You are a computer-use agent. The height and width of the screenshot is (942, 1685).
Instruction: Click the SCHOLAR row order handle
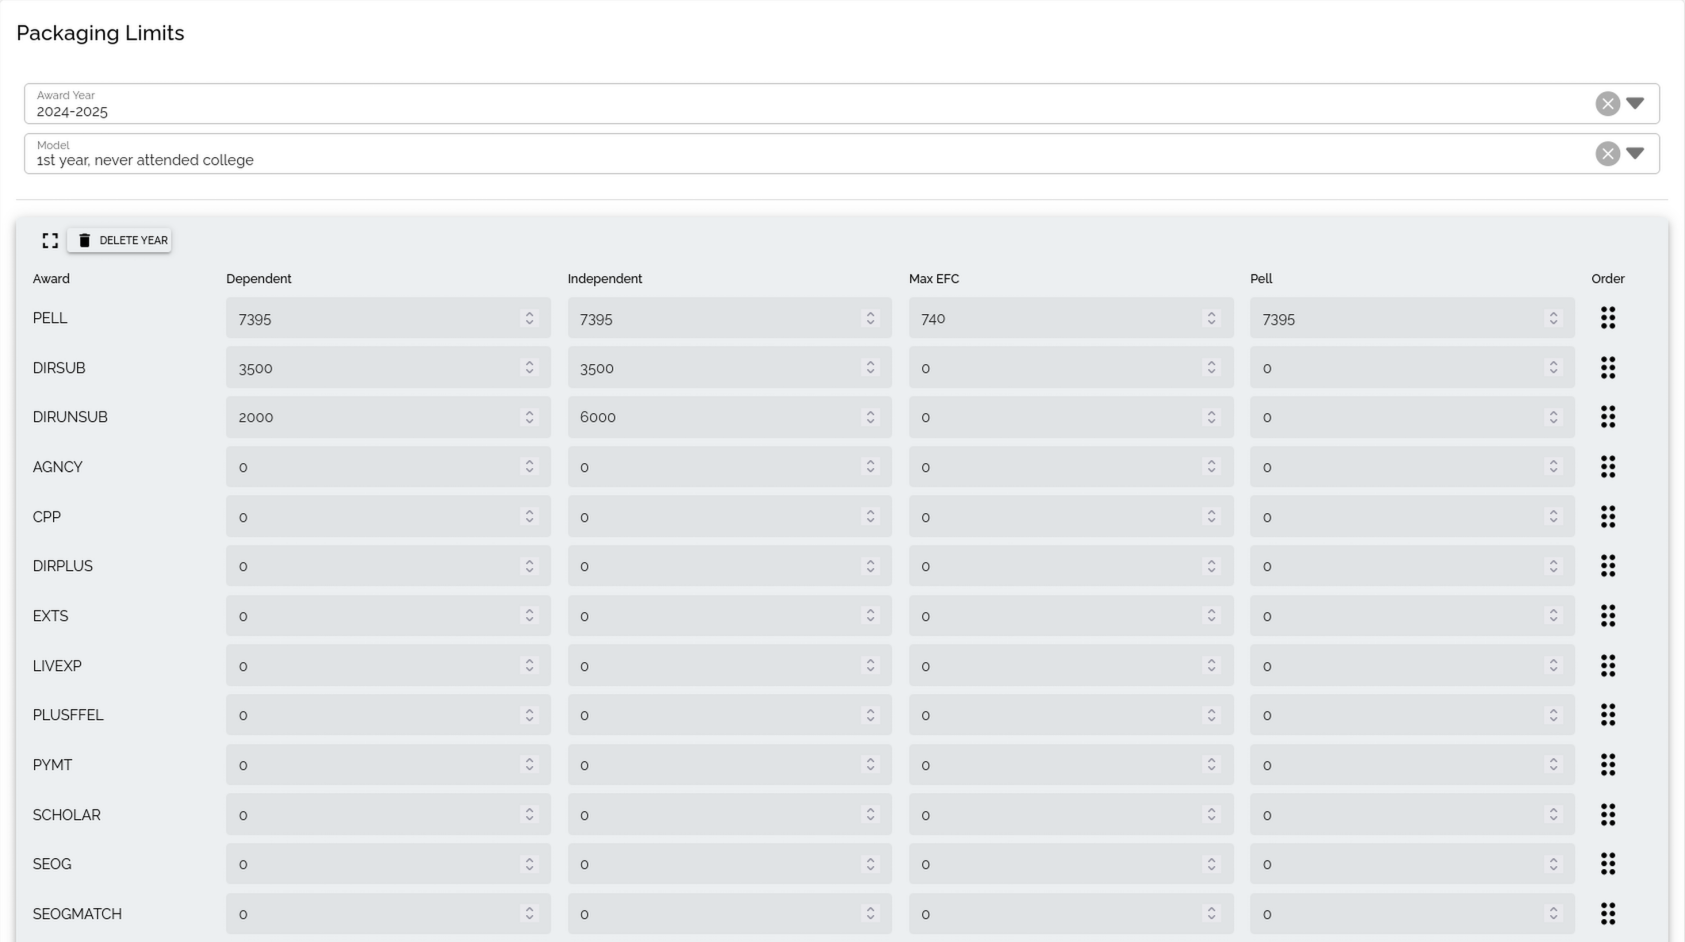1607,815
